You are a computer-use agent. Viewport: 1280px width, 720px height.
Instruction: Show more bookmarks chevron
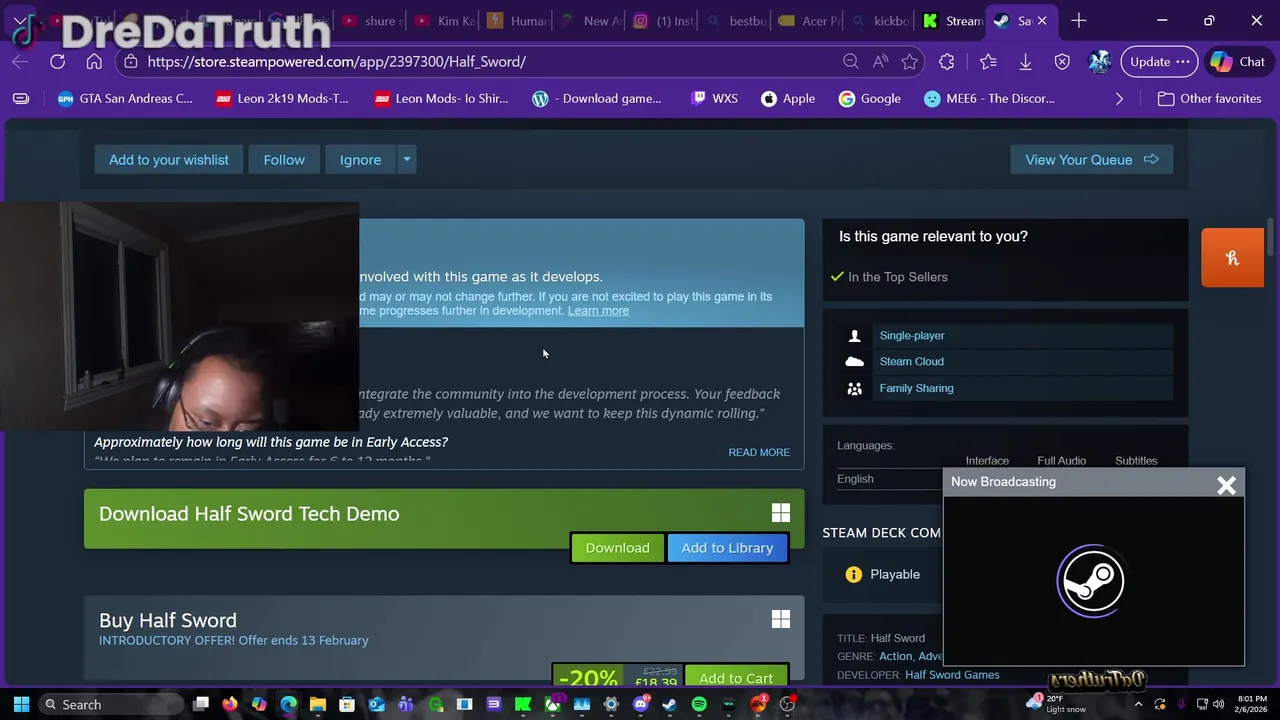(x=1119, y=98)
